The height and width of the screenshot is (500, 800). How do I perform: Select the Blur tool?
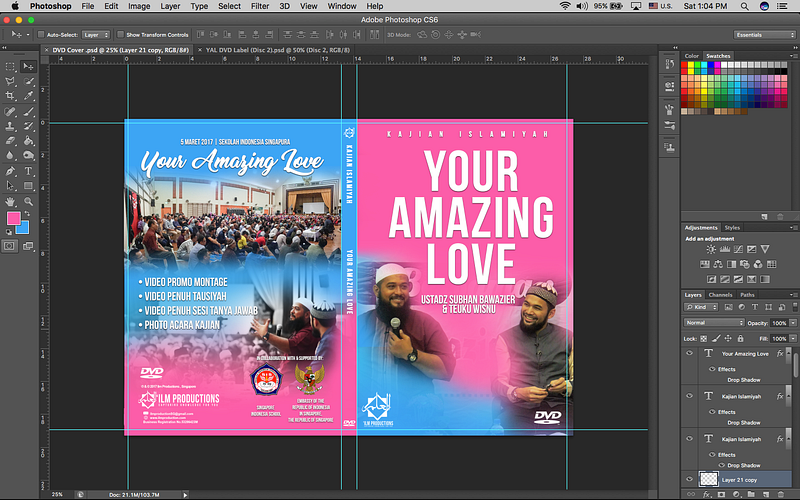pyautogui.click(x=10, y=156)
